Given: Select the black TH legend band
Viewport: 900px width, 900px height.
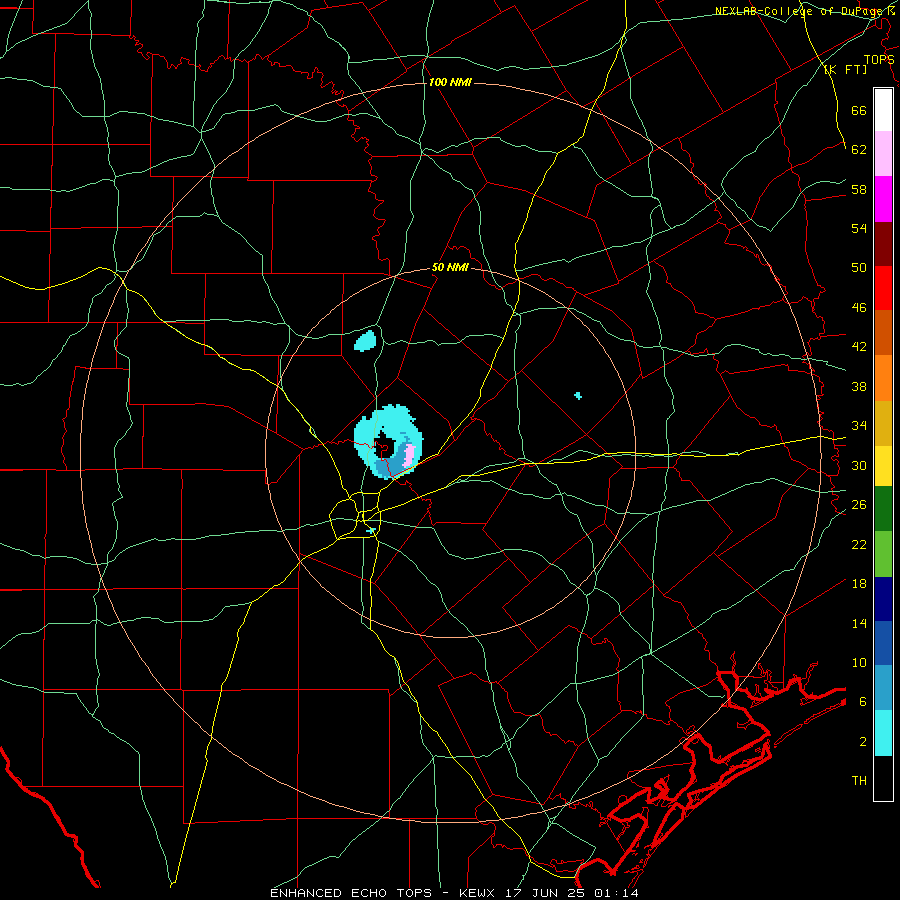Looking at the screenshot, I should 883,778.
